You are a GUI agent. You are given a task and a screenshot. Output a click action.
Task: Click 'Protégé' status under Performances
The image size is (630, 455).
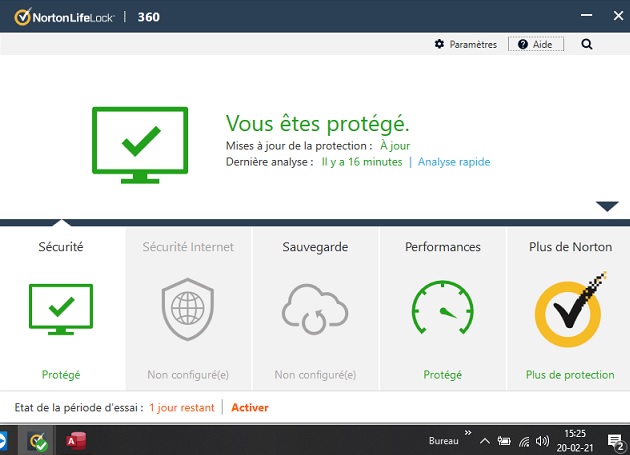442,375
